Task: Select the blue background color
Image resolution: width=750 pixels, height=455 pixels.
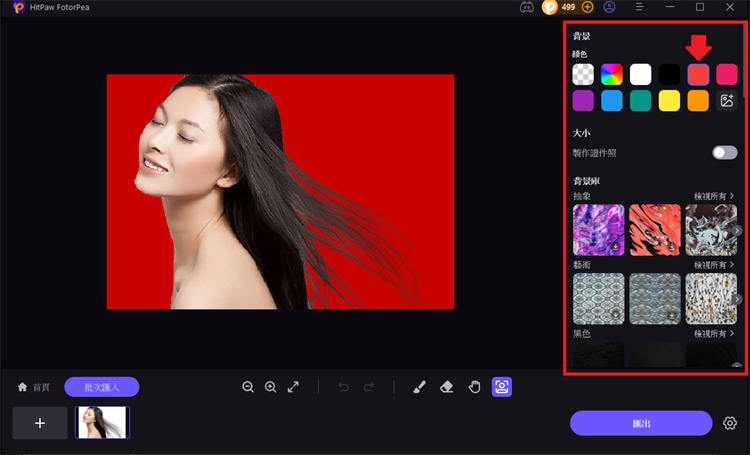Action: 612,101
